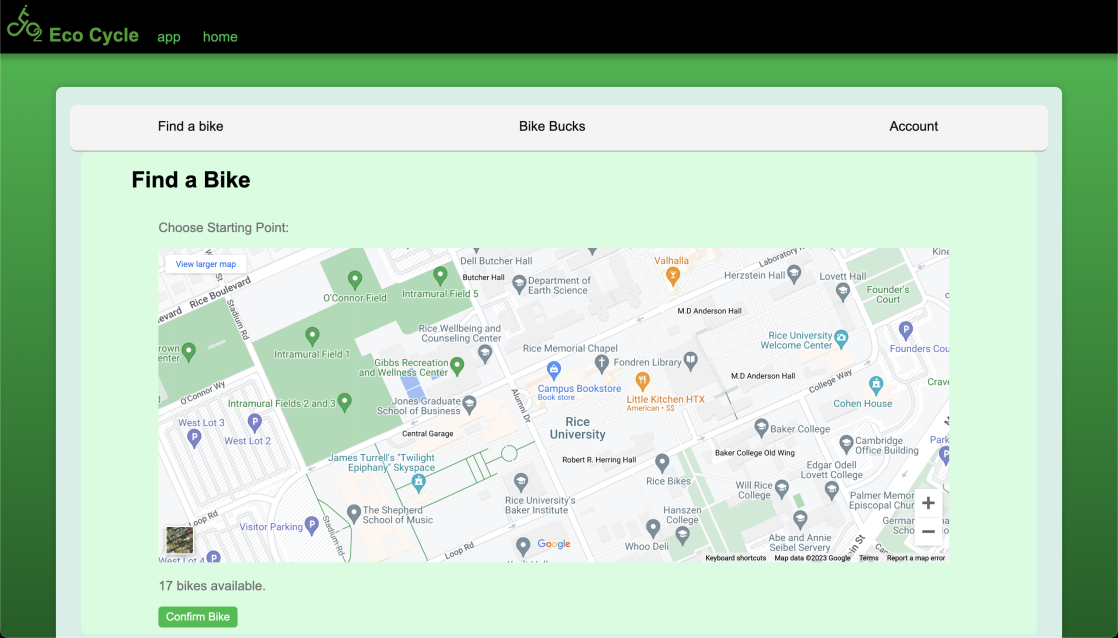Click the Whoo Deli marker
The height and width of the screenshot is (638, 1118).
(x=652, y=528)
